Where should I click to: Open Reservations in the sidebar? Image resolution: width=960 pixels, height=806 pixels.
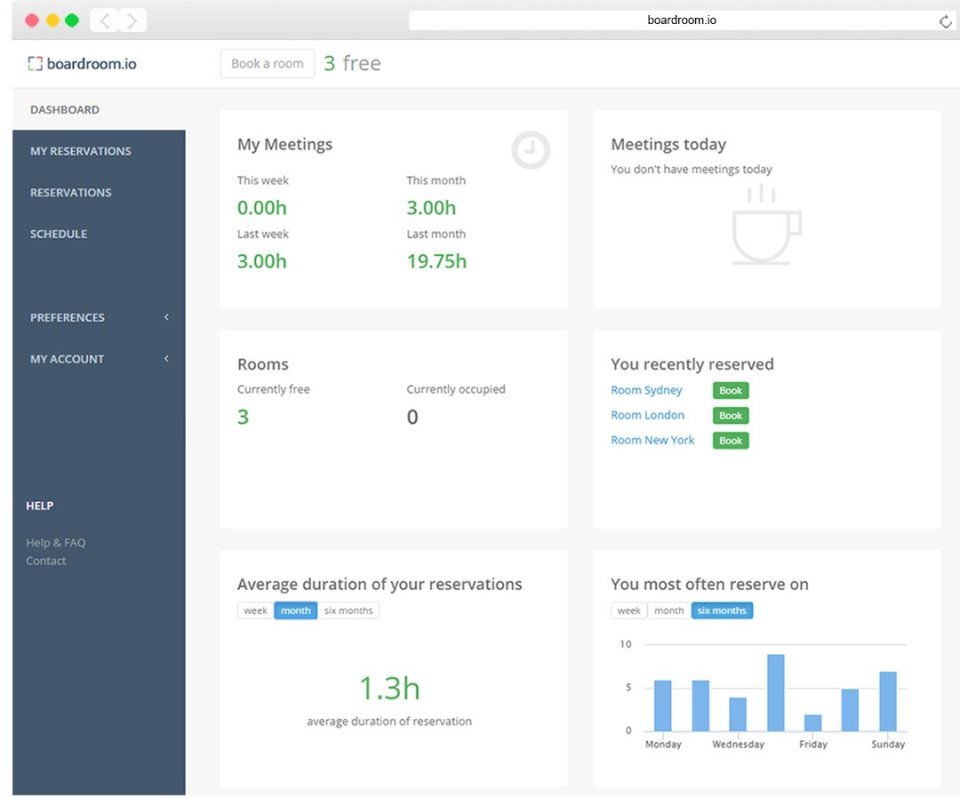pos(99,192)
